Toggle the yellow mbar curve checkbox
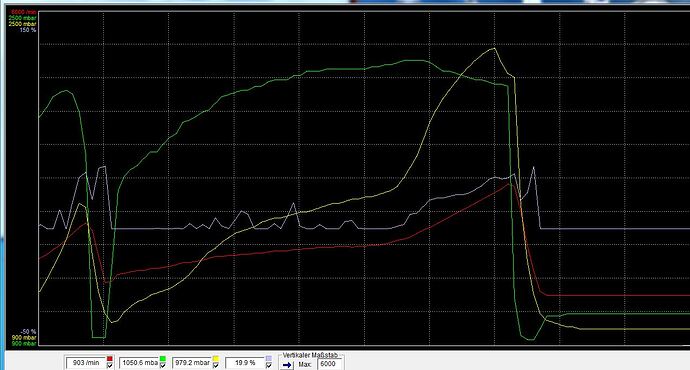 216,365
